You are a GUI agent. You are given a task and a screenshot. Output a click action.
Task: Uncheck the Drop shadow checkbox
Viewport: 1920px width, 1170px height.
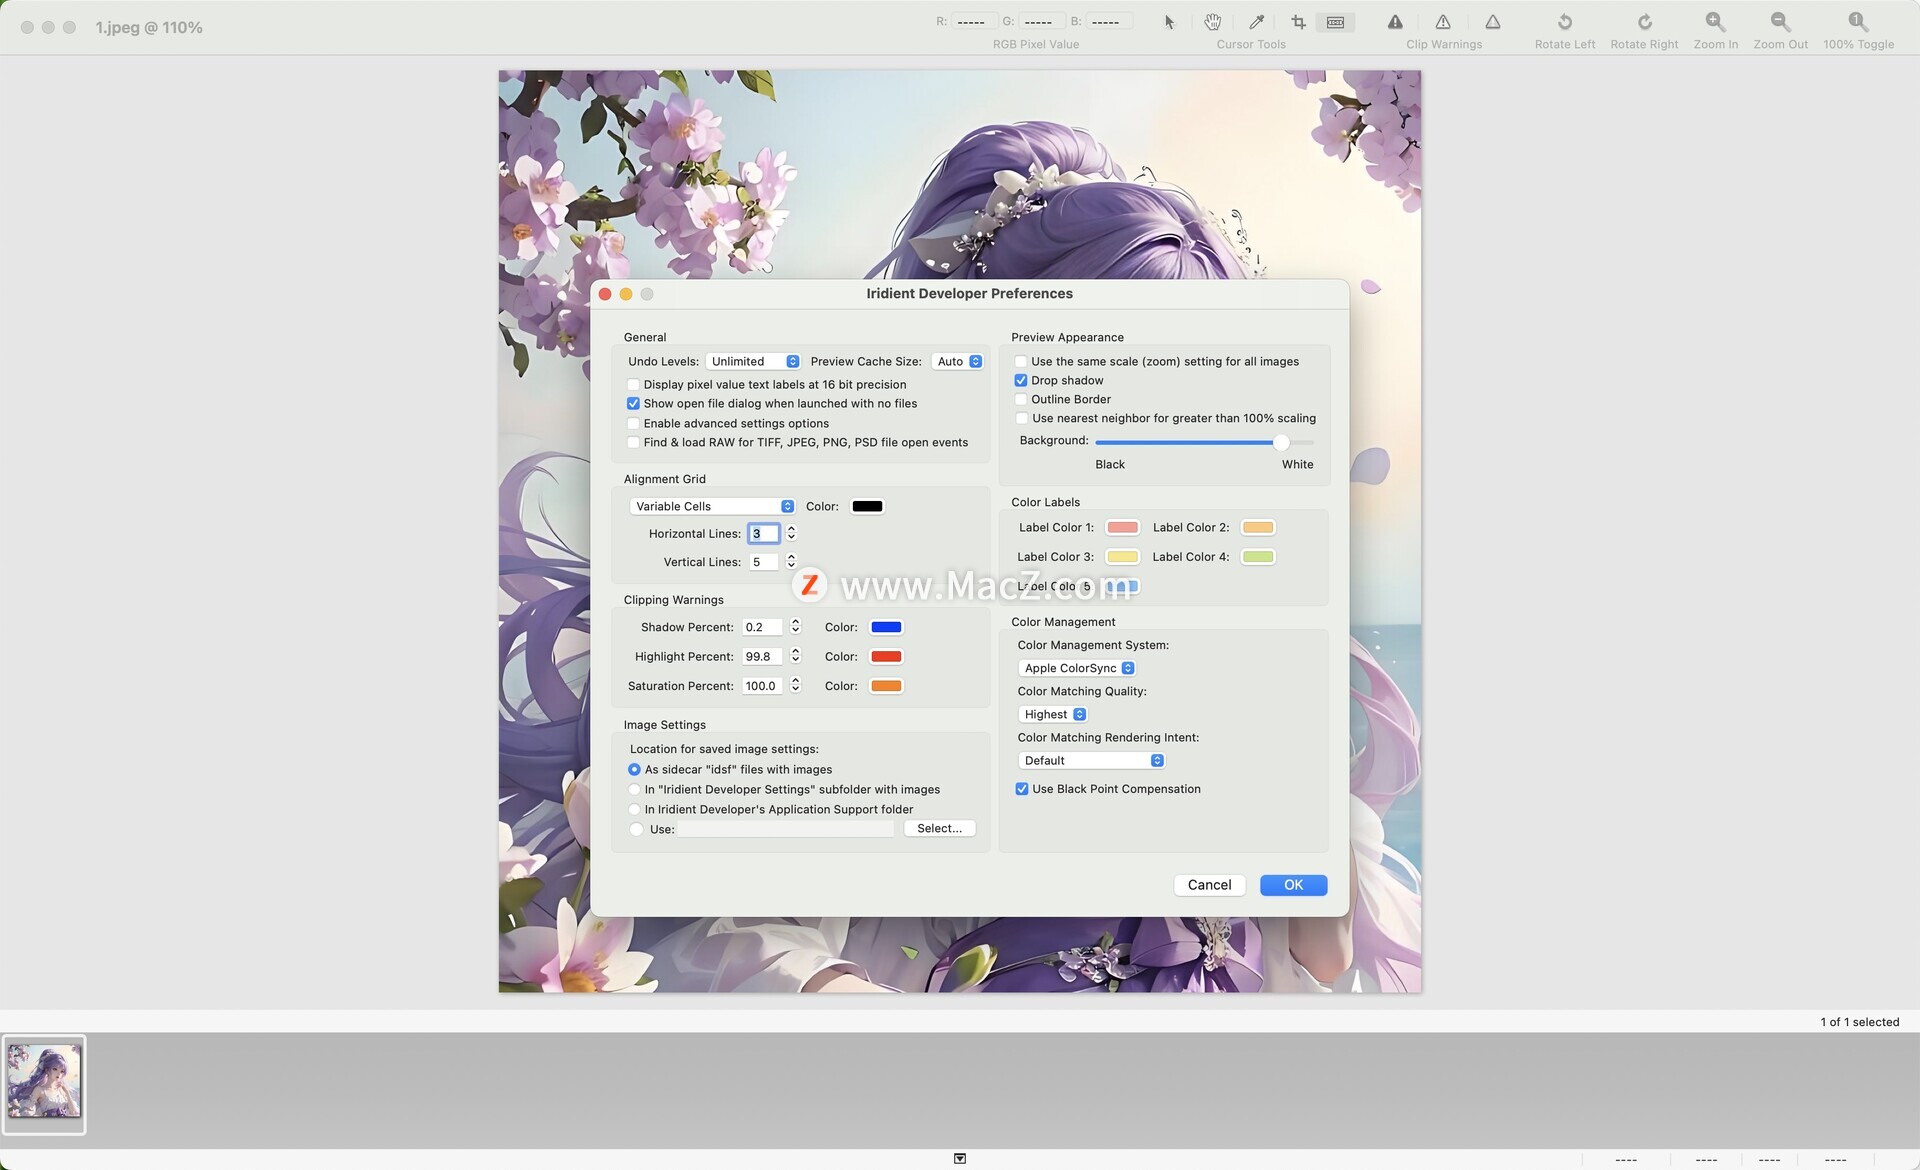click(1021, 381)
